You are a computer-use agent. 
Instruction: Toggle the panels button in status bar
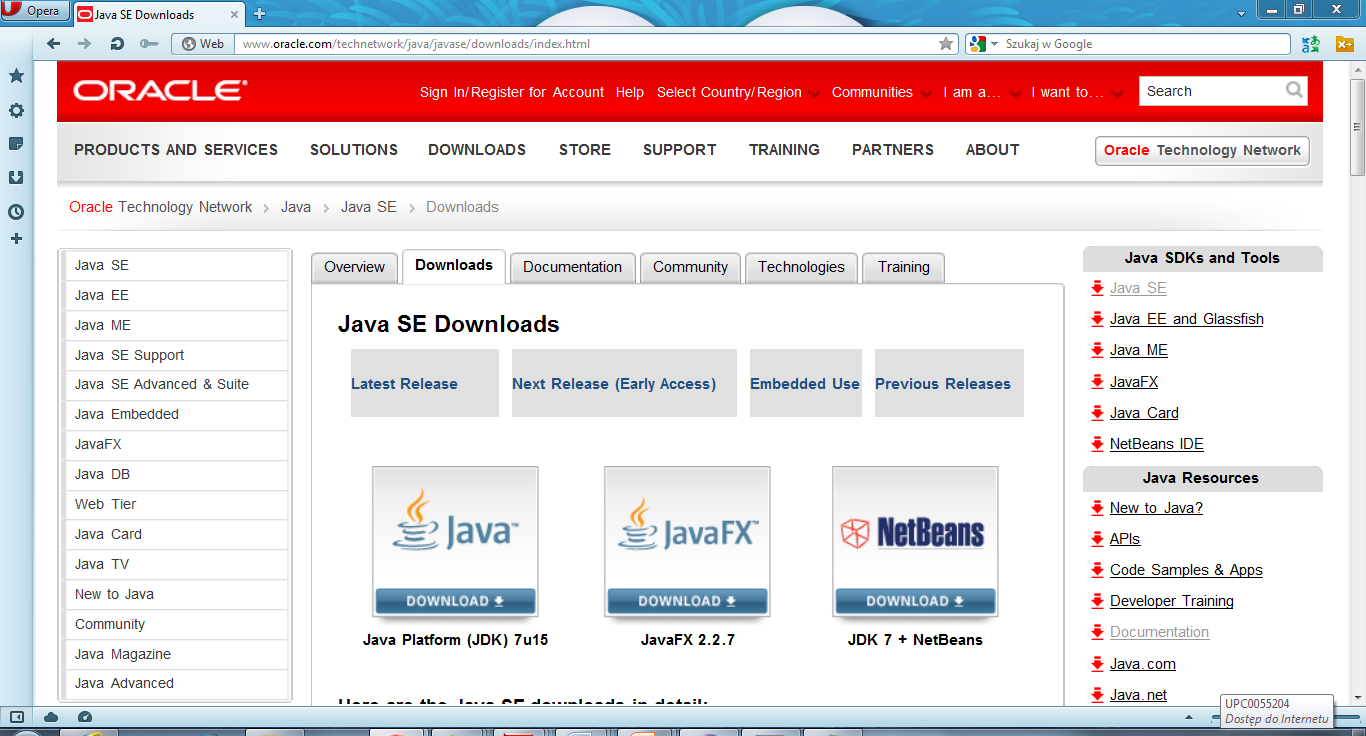[x=16, y=717]
